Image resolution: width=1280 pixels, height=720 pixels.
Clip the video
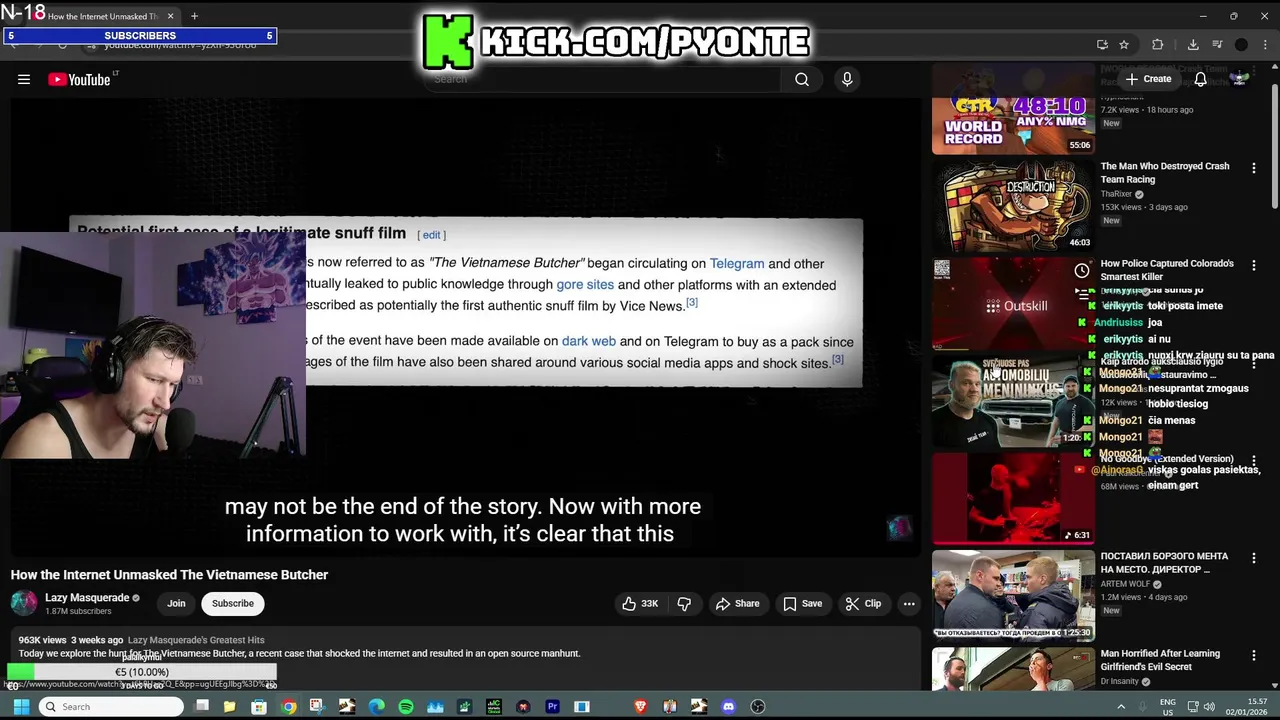point(863,604)
